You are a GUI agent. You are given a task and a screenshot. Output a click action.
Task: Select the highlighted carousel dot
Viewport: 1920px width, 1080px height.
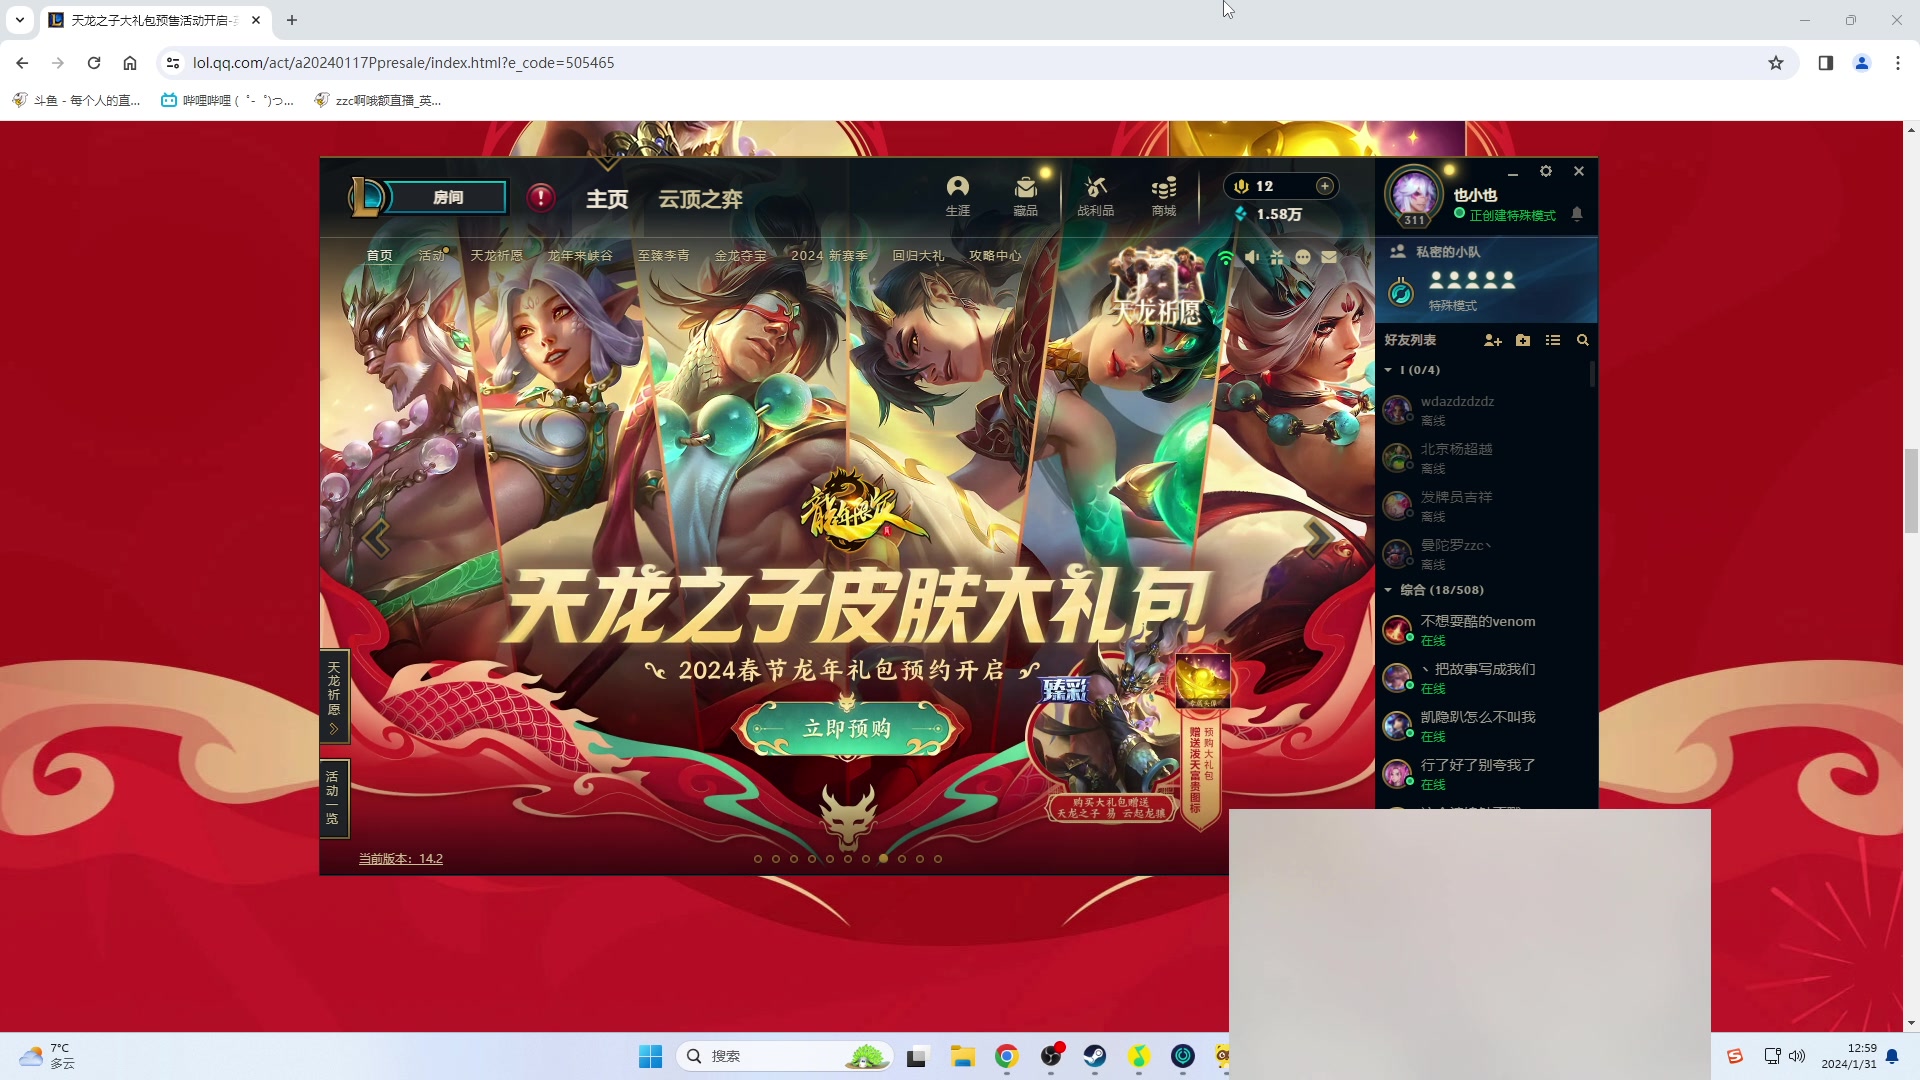tap(883, 858)
